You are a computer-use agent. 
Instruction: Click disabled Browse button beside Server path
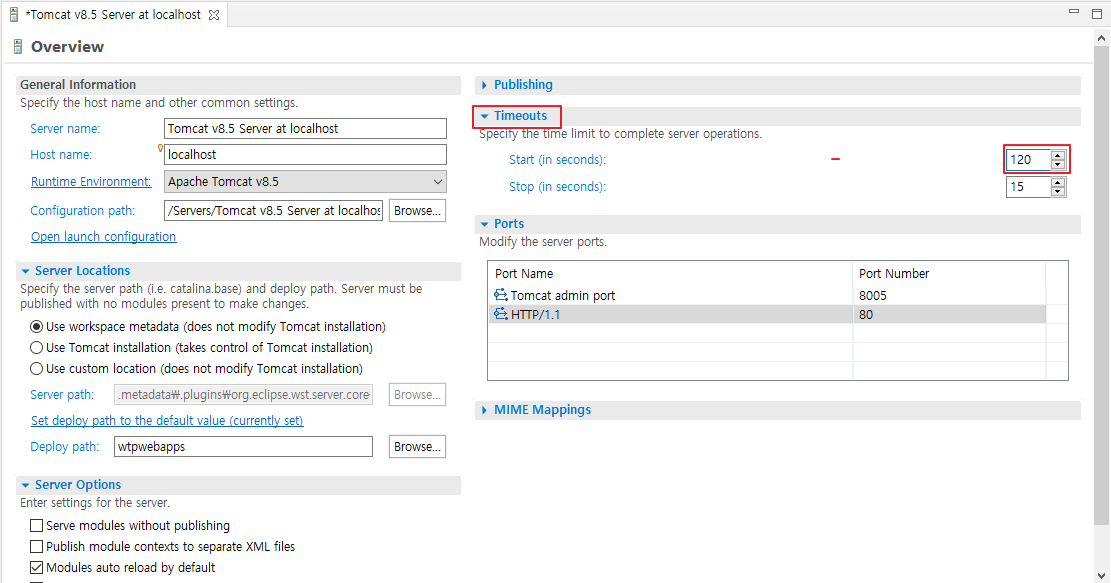417,395
